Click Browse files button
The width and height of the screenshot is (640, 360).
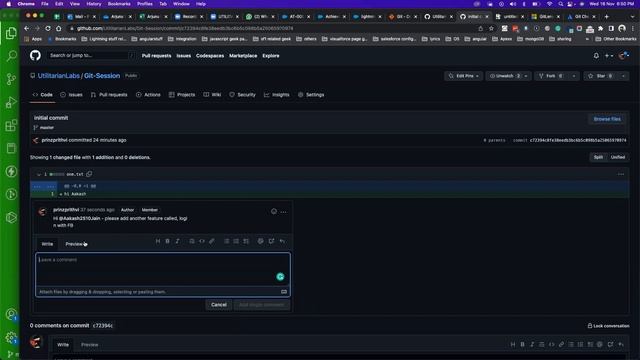click(607, 119)
